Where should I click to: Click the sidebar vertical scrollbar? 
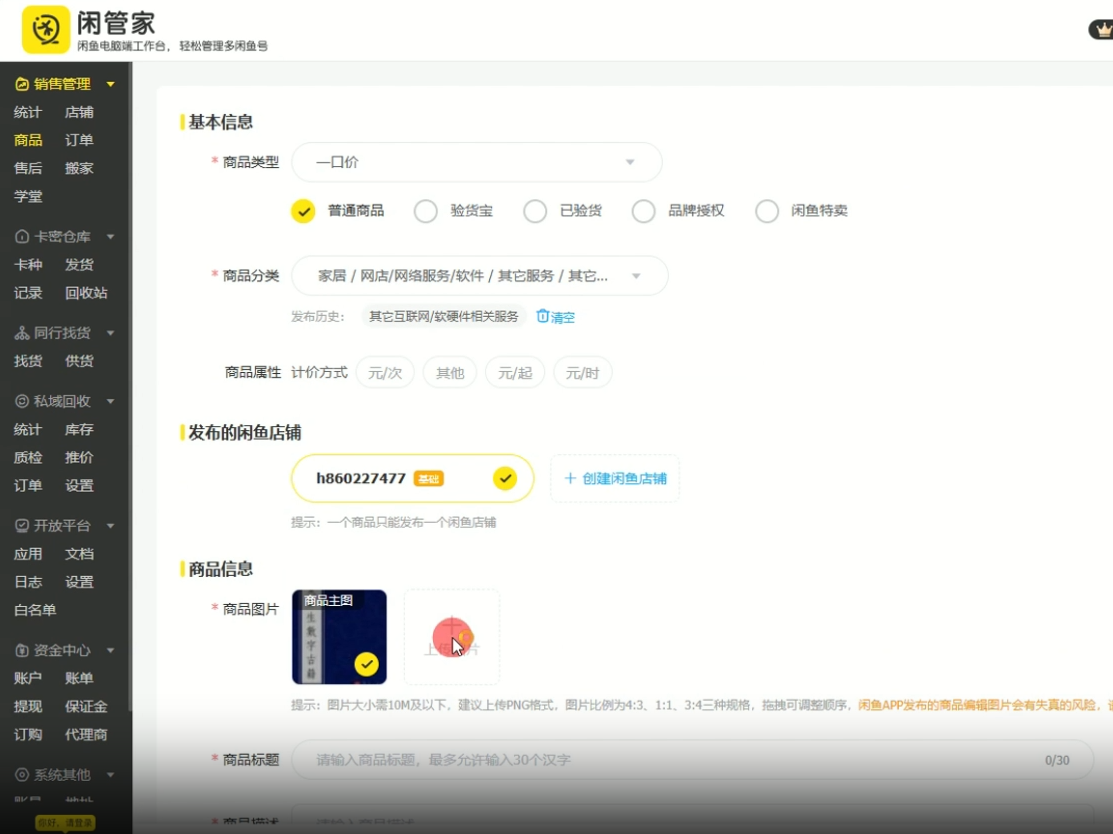130,387
